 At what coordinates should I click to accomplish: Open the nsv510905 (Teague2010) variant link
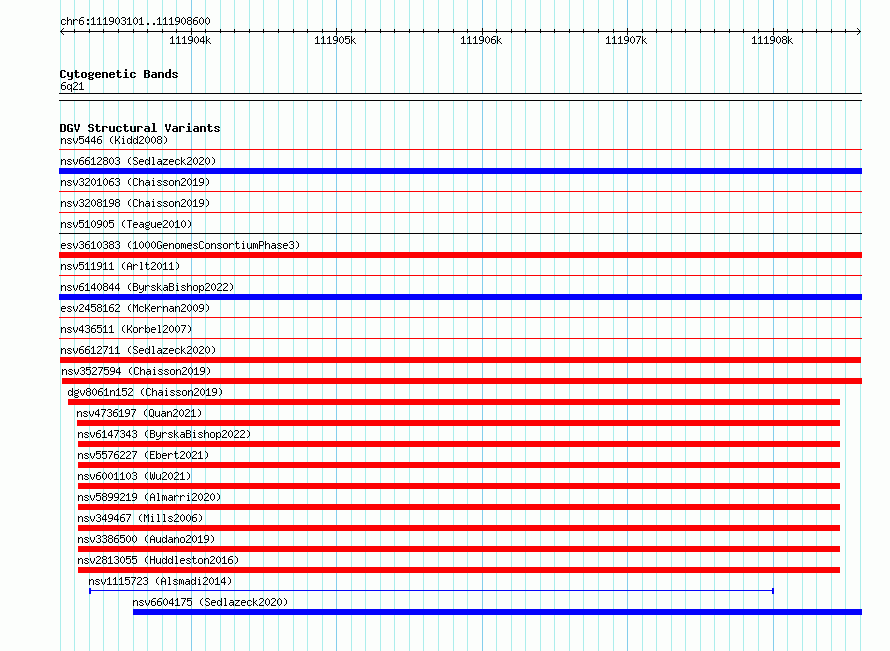(126, 224)
